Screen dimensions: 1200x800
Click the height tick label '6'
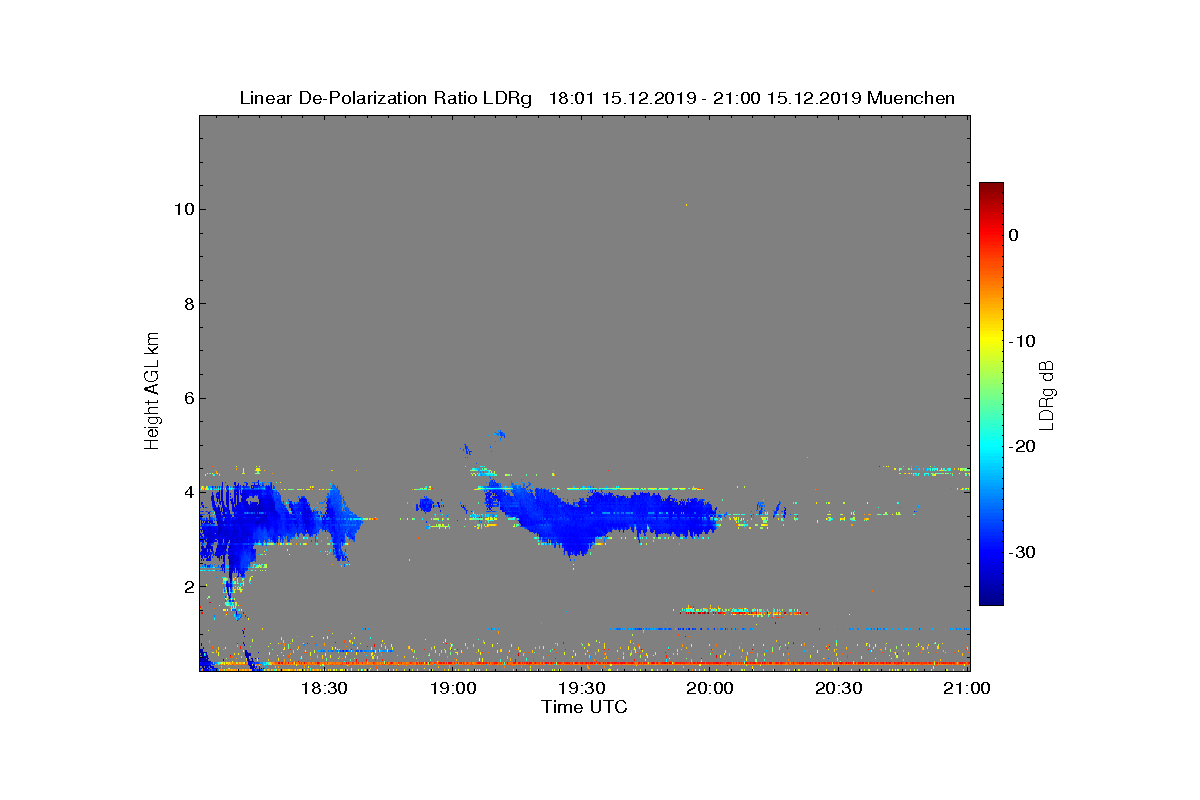pyautogui.click(x=187, y=398)
